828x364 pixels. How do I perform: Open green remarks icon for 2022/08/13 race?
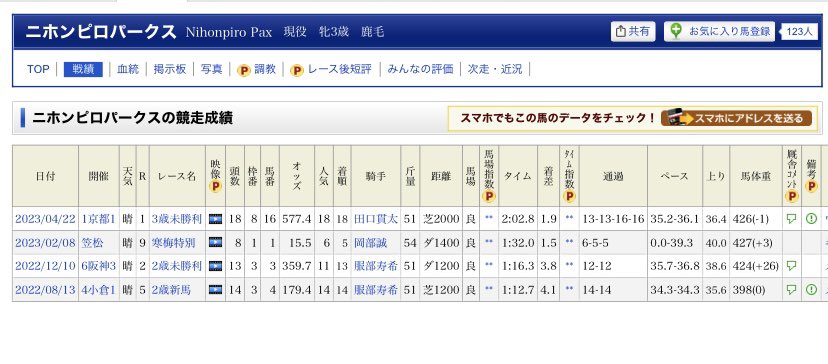(811, 290)
